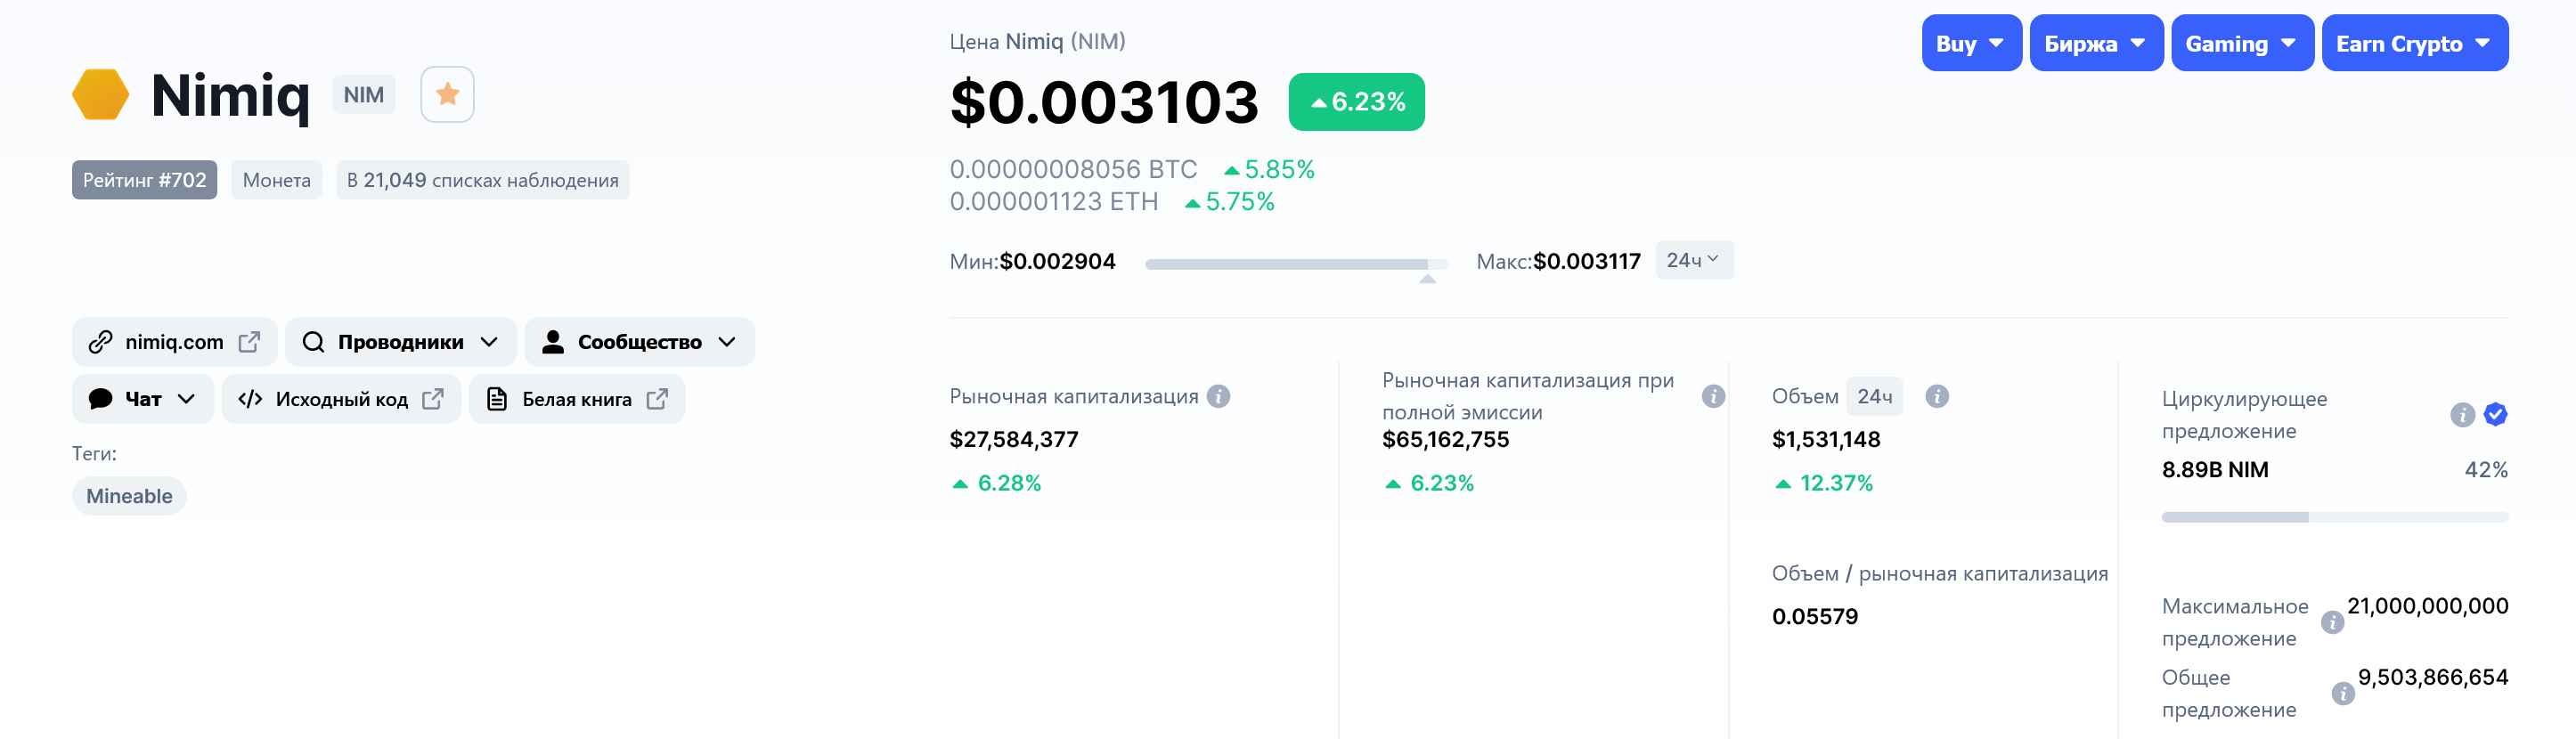This screenshot has height=739, width=2576.
Task: Click info icon for Общее предложение
Action: pyautogui.click(x=2342, y=693)
